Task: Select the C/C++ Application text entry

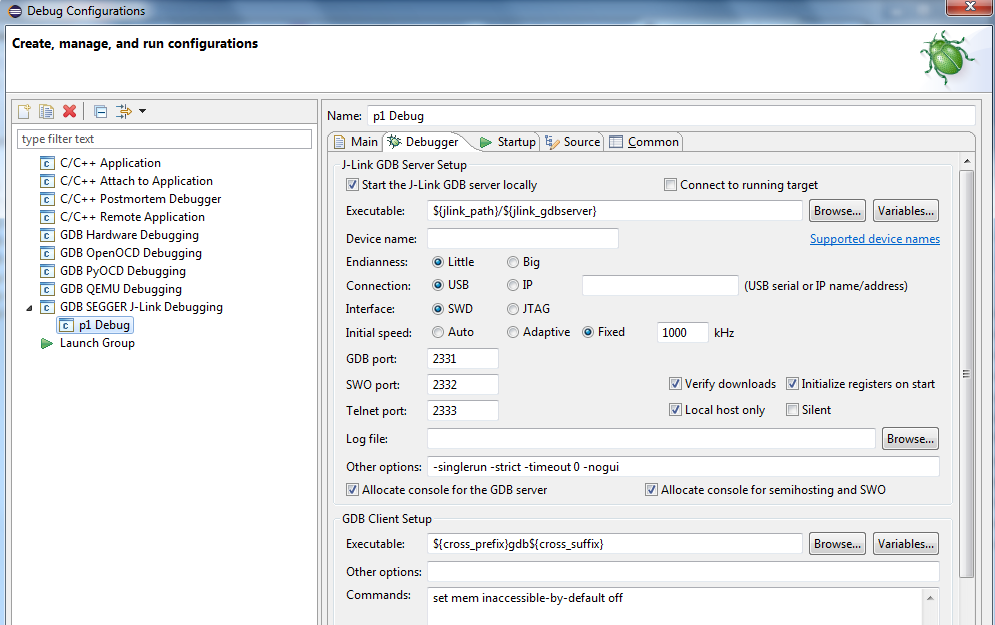Action: click(x=110, y=163)
